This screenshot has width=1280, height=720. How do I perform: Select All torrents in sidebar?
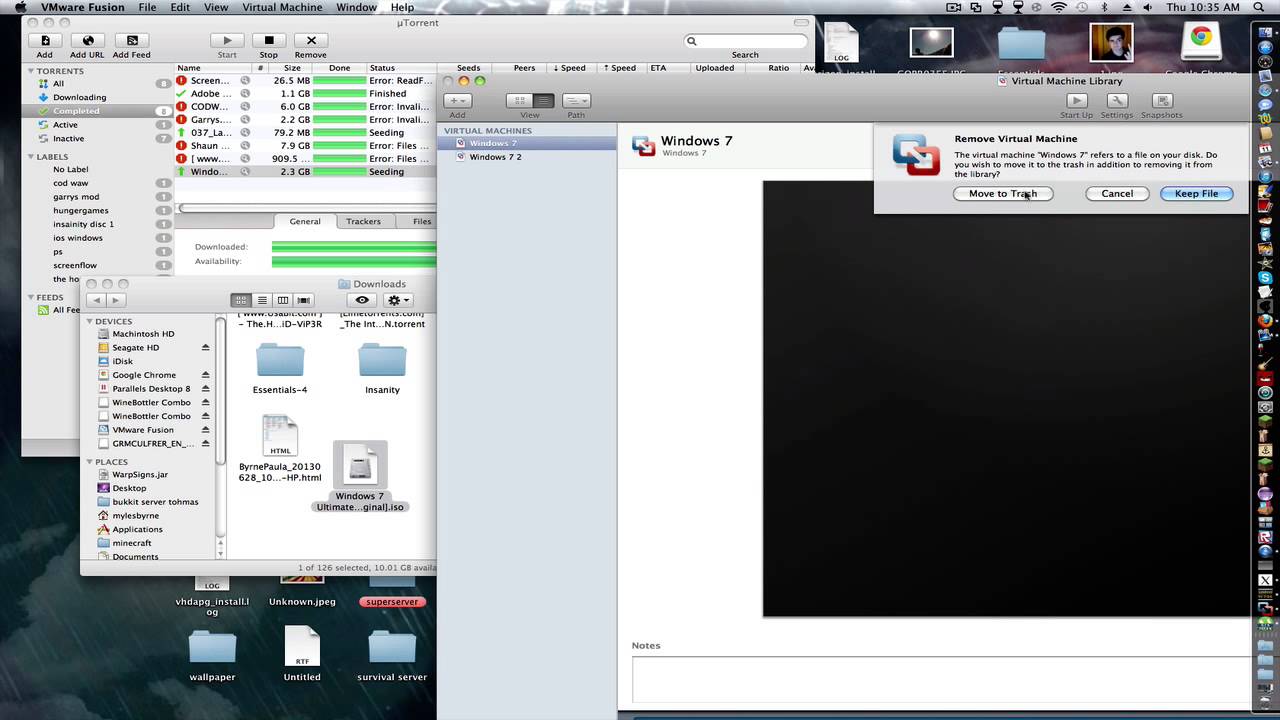click(58, 84)
